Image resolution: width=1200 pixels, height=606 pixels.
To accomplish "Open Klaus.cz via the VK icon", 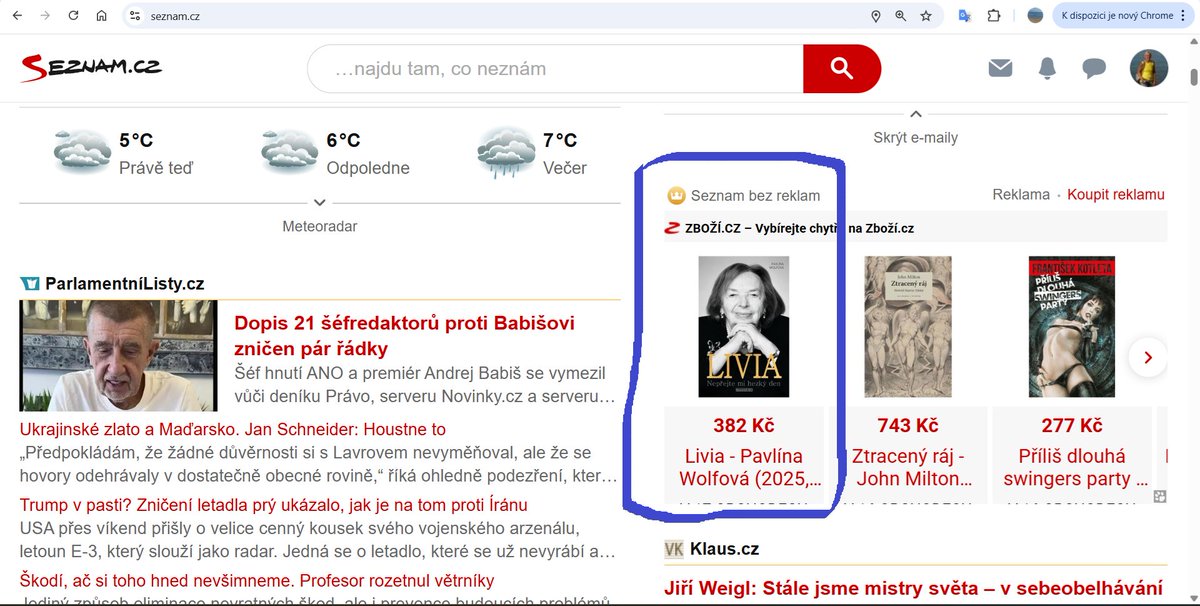I will click(672, 548).
